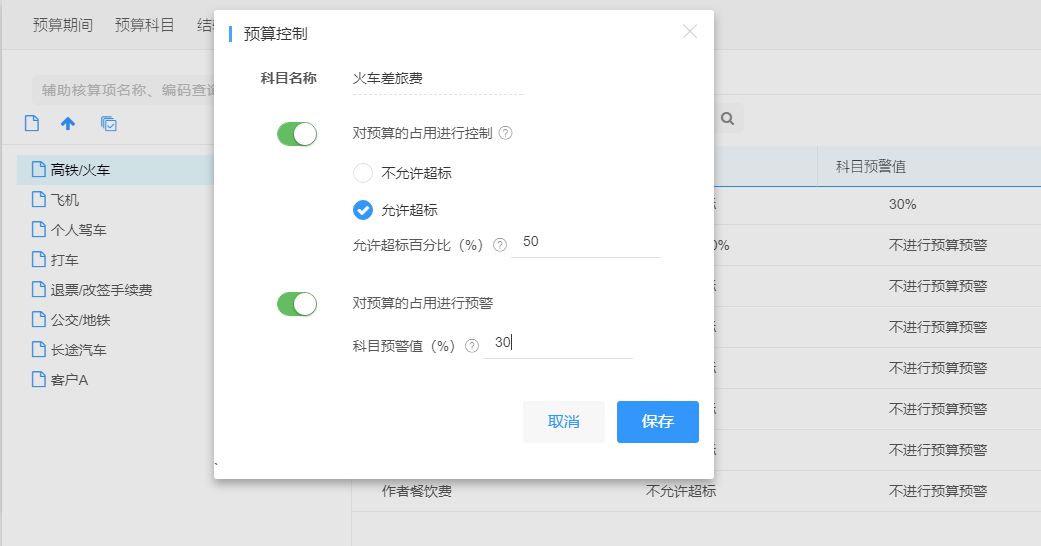
Task: Click the file icon beside 客户A
Action: tap(39, 379)
